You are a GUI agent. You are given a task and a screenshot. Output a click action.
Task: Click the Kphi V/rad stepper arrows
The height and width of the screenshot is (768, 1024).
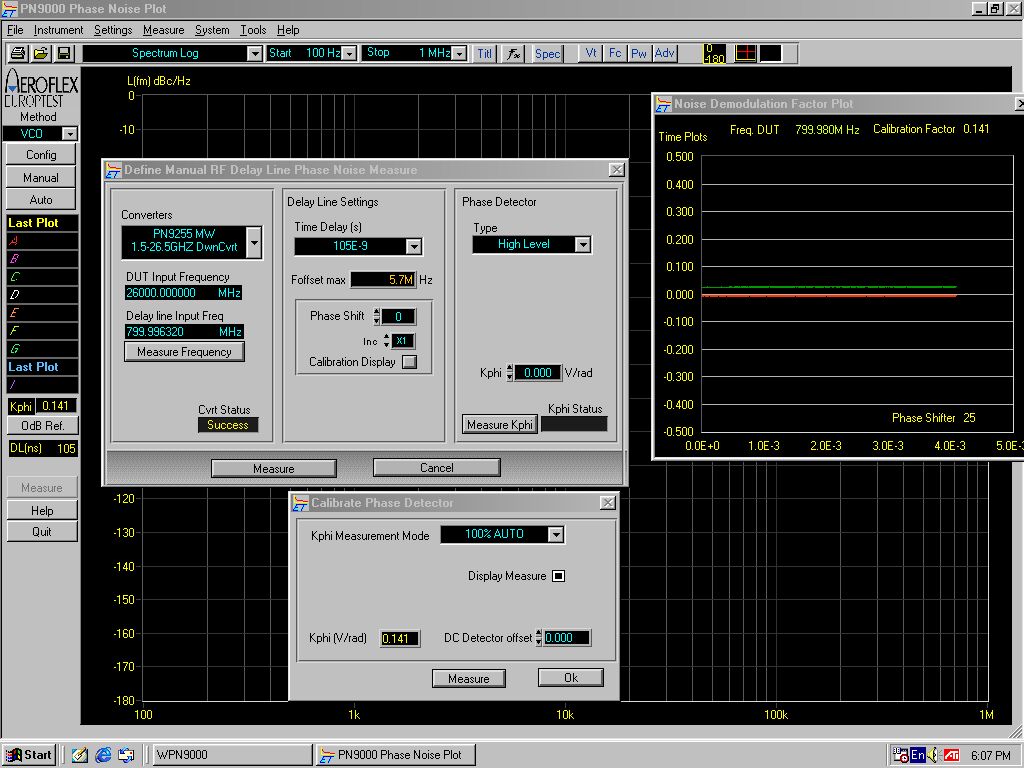[509, 373]
